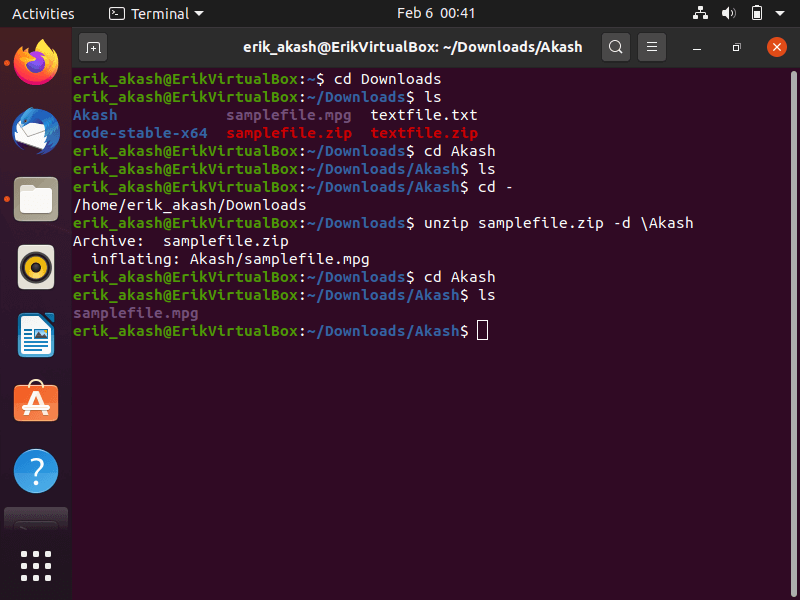
Task: Launch Thunderbird Mail from the dock
Action: tap(36, 130)
